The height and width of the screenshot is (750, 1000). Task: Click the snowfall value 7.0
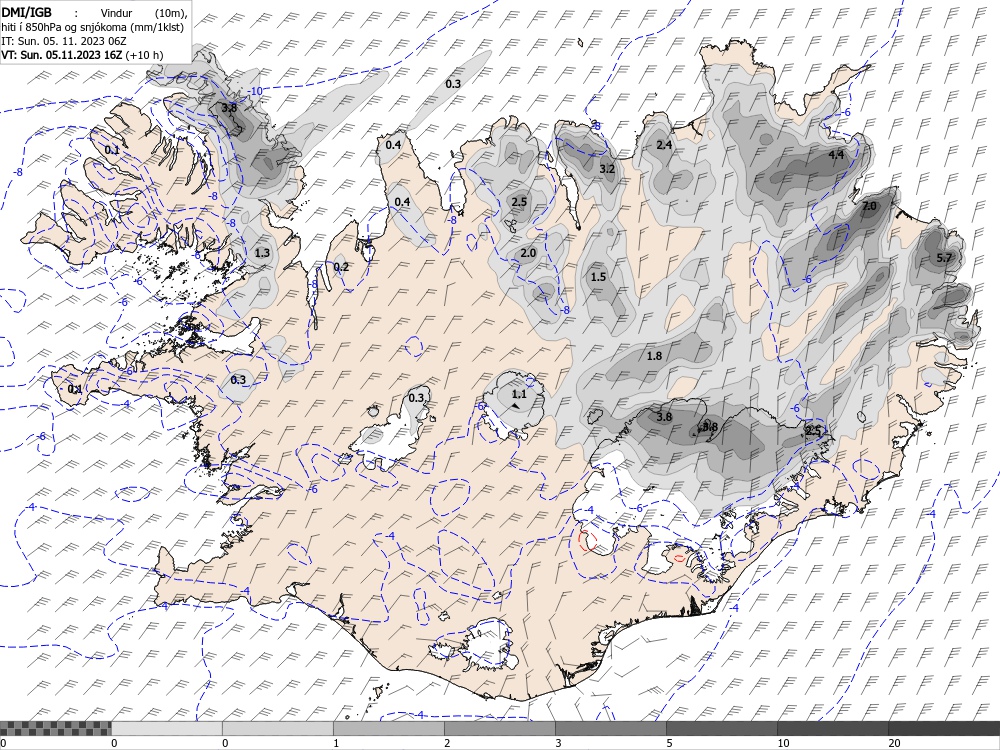pos(869,206)
